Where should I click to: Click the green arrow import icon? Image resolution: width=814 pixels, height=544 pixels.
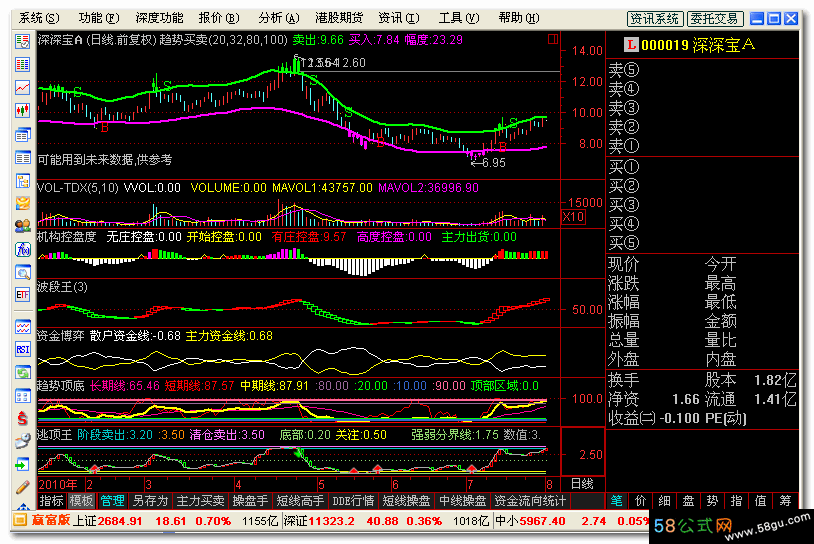click(x=22, y=464)
